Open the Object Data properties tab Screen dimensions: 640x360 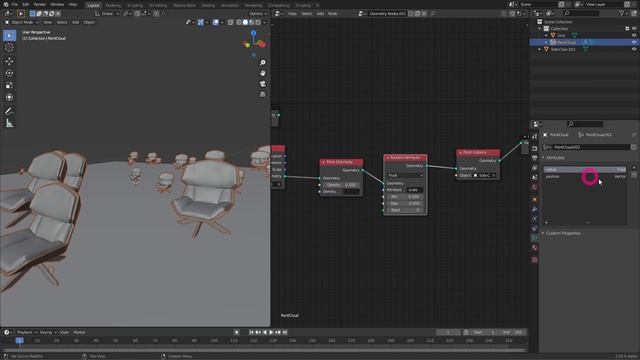point(535,238)
